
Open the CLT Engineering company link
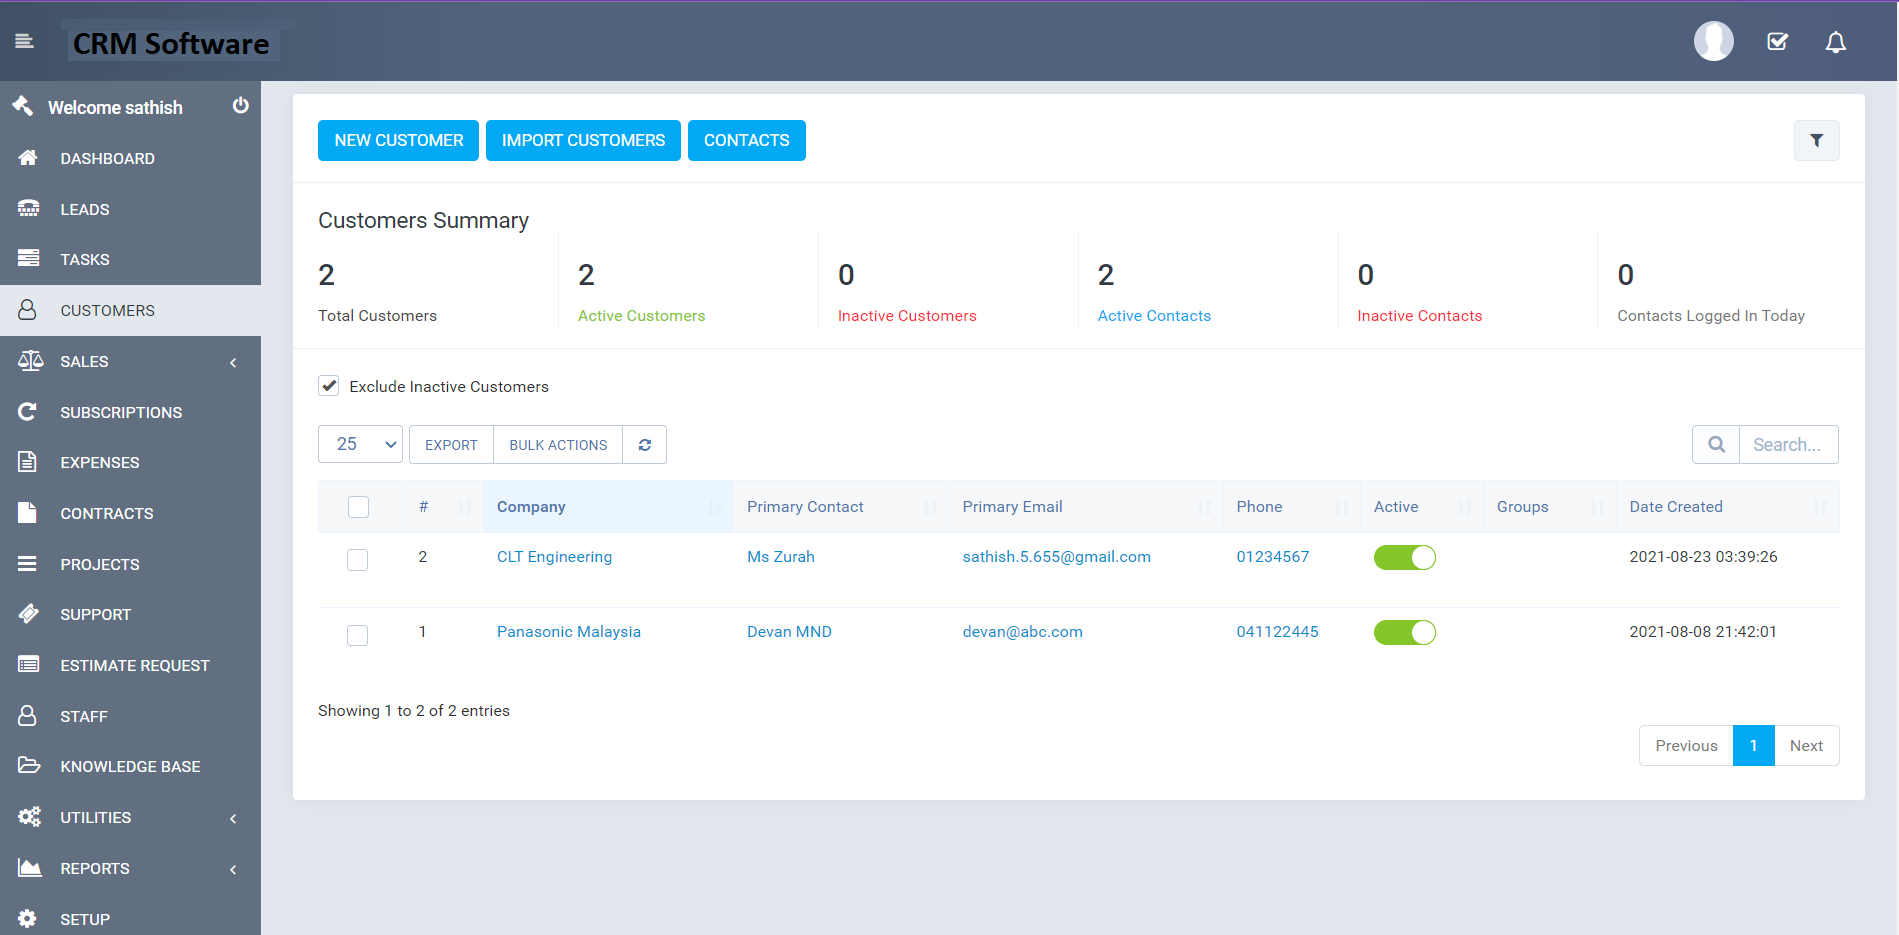point(554,557)
